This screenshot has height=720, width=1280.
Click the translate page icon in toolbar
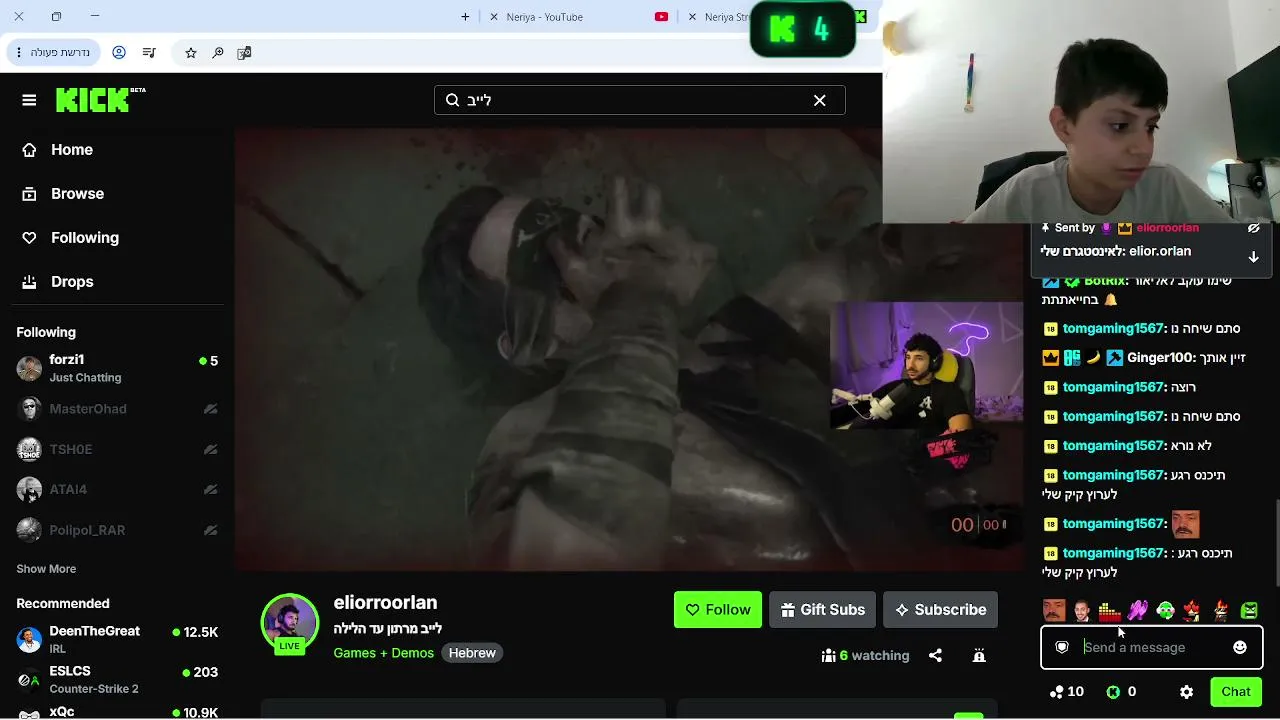click(244, 52)
